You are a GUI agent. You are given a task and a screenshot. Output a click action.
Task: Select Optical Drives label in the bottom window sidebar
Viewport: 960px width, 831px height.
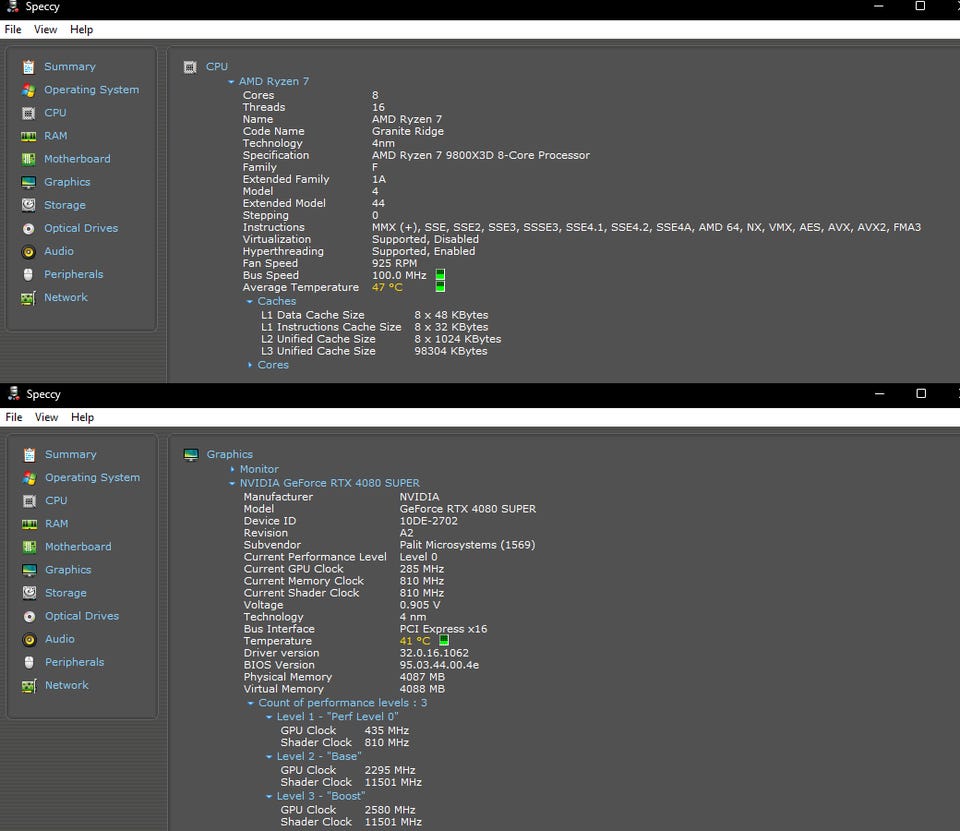82,616
